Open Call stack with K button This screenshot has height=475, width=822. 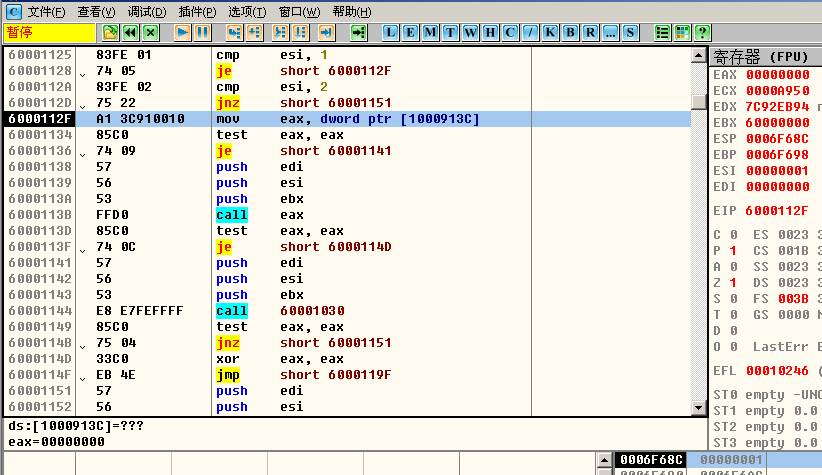coord(550,33)
